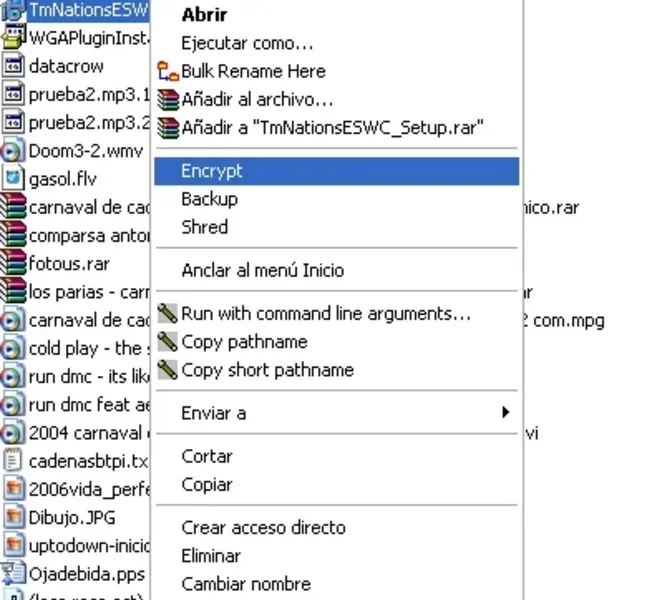Select the Ojadebida.pps file name
This screenshot has height=600, width=647.
click(87, 574)
